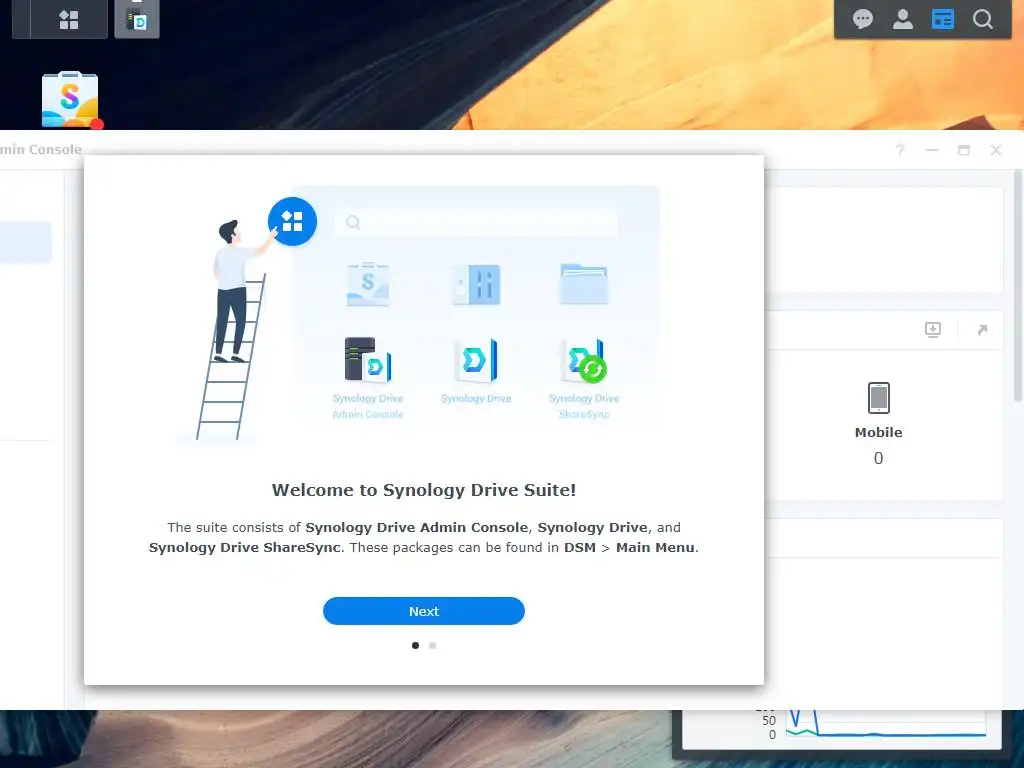The height and width of the screenshot is (768, 1024).
Task: Click the blue Main Menu circle in illustration
Action: [292, 221]
